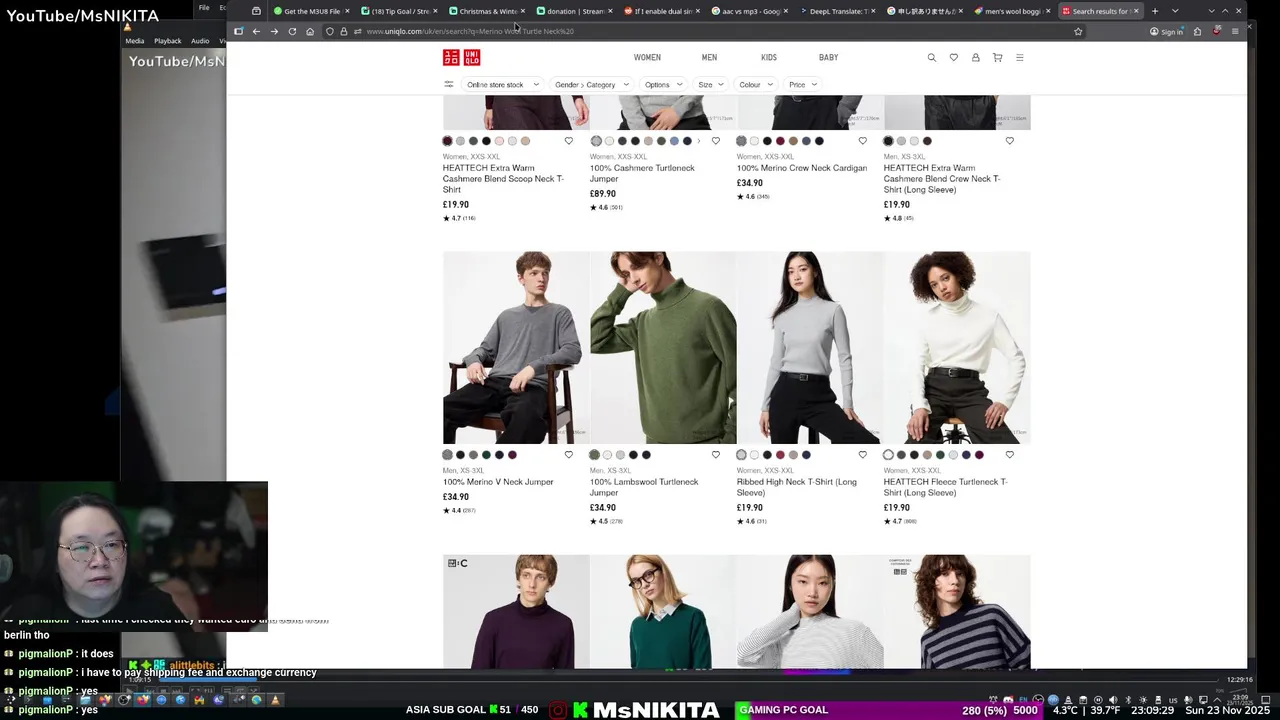Screen dimensions: 1280x720
Task: Click the Uniqlo logo in the header
Action: coord(461,57)
